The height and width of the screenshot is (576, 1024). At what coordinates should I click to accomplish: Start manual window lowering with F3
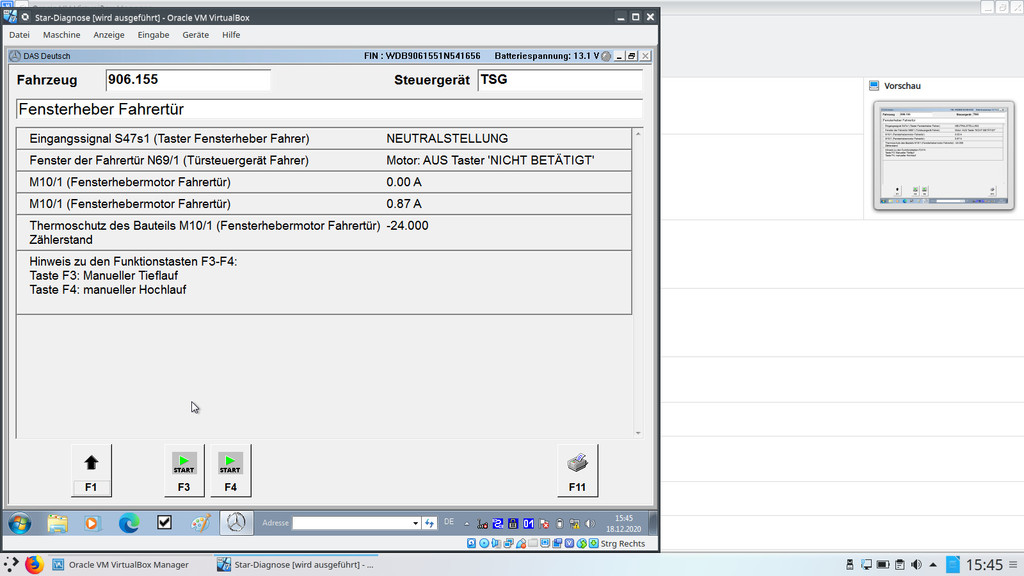pyautogui.click(x=184, y=471)
